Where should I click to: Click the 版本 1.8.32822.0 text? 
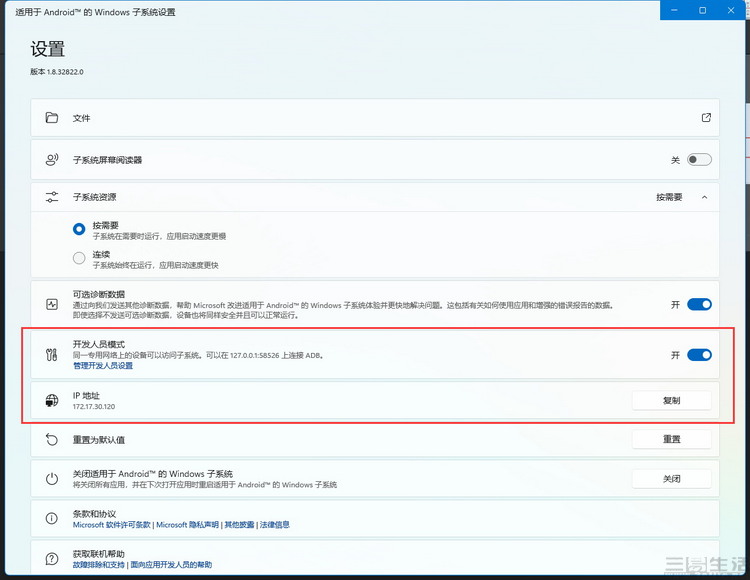(x=57, y=72)
